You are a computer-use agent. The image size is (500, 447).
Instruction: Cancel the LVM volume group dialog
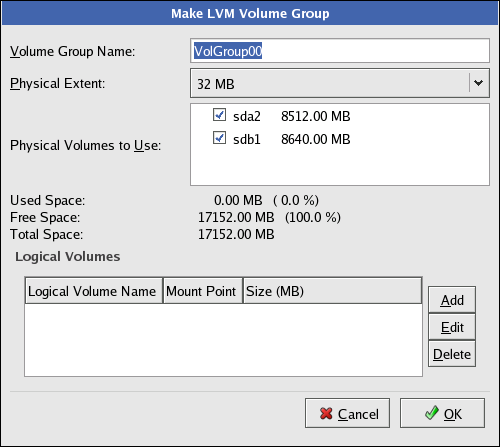[347, 413]
